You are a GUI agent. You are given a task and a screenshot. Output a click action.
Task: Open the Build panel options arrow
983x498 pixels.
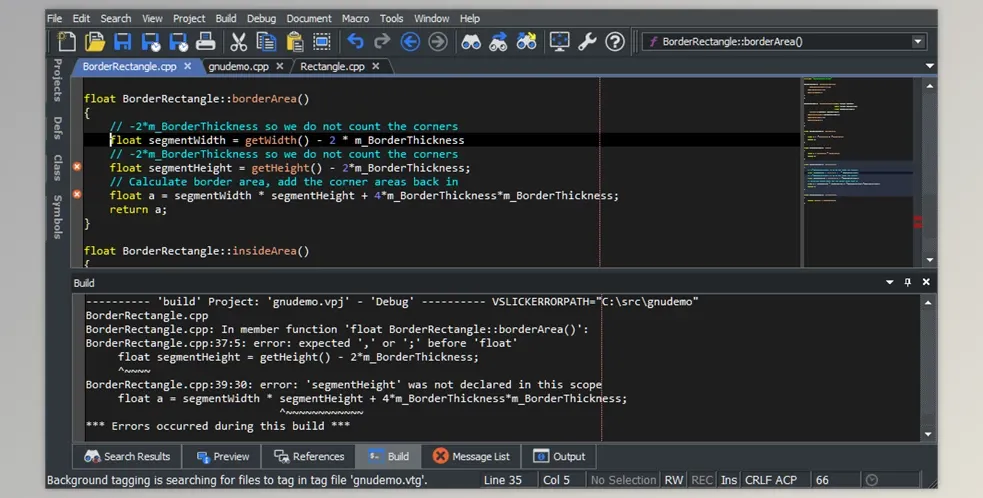pyautogui.click(x=889, y=282)
